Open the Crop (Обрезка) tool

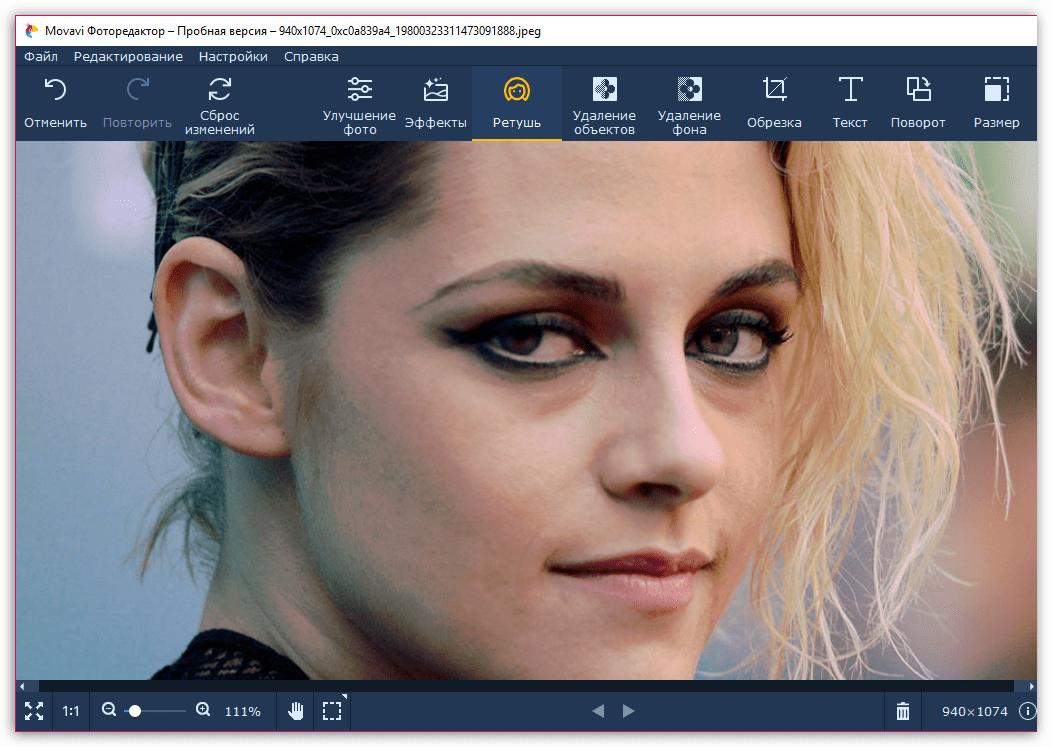(x=774, y=104)
